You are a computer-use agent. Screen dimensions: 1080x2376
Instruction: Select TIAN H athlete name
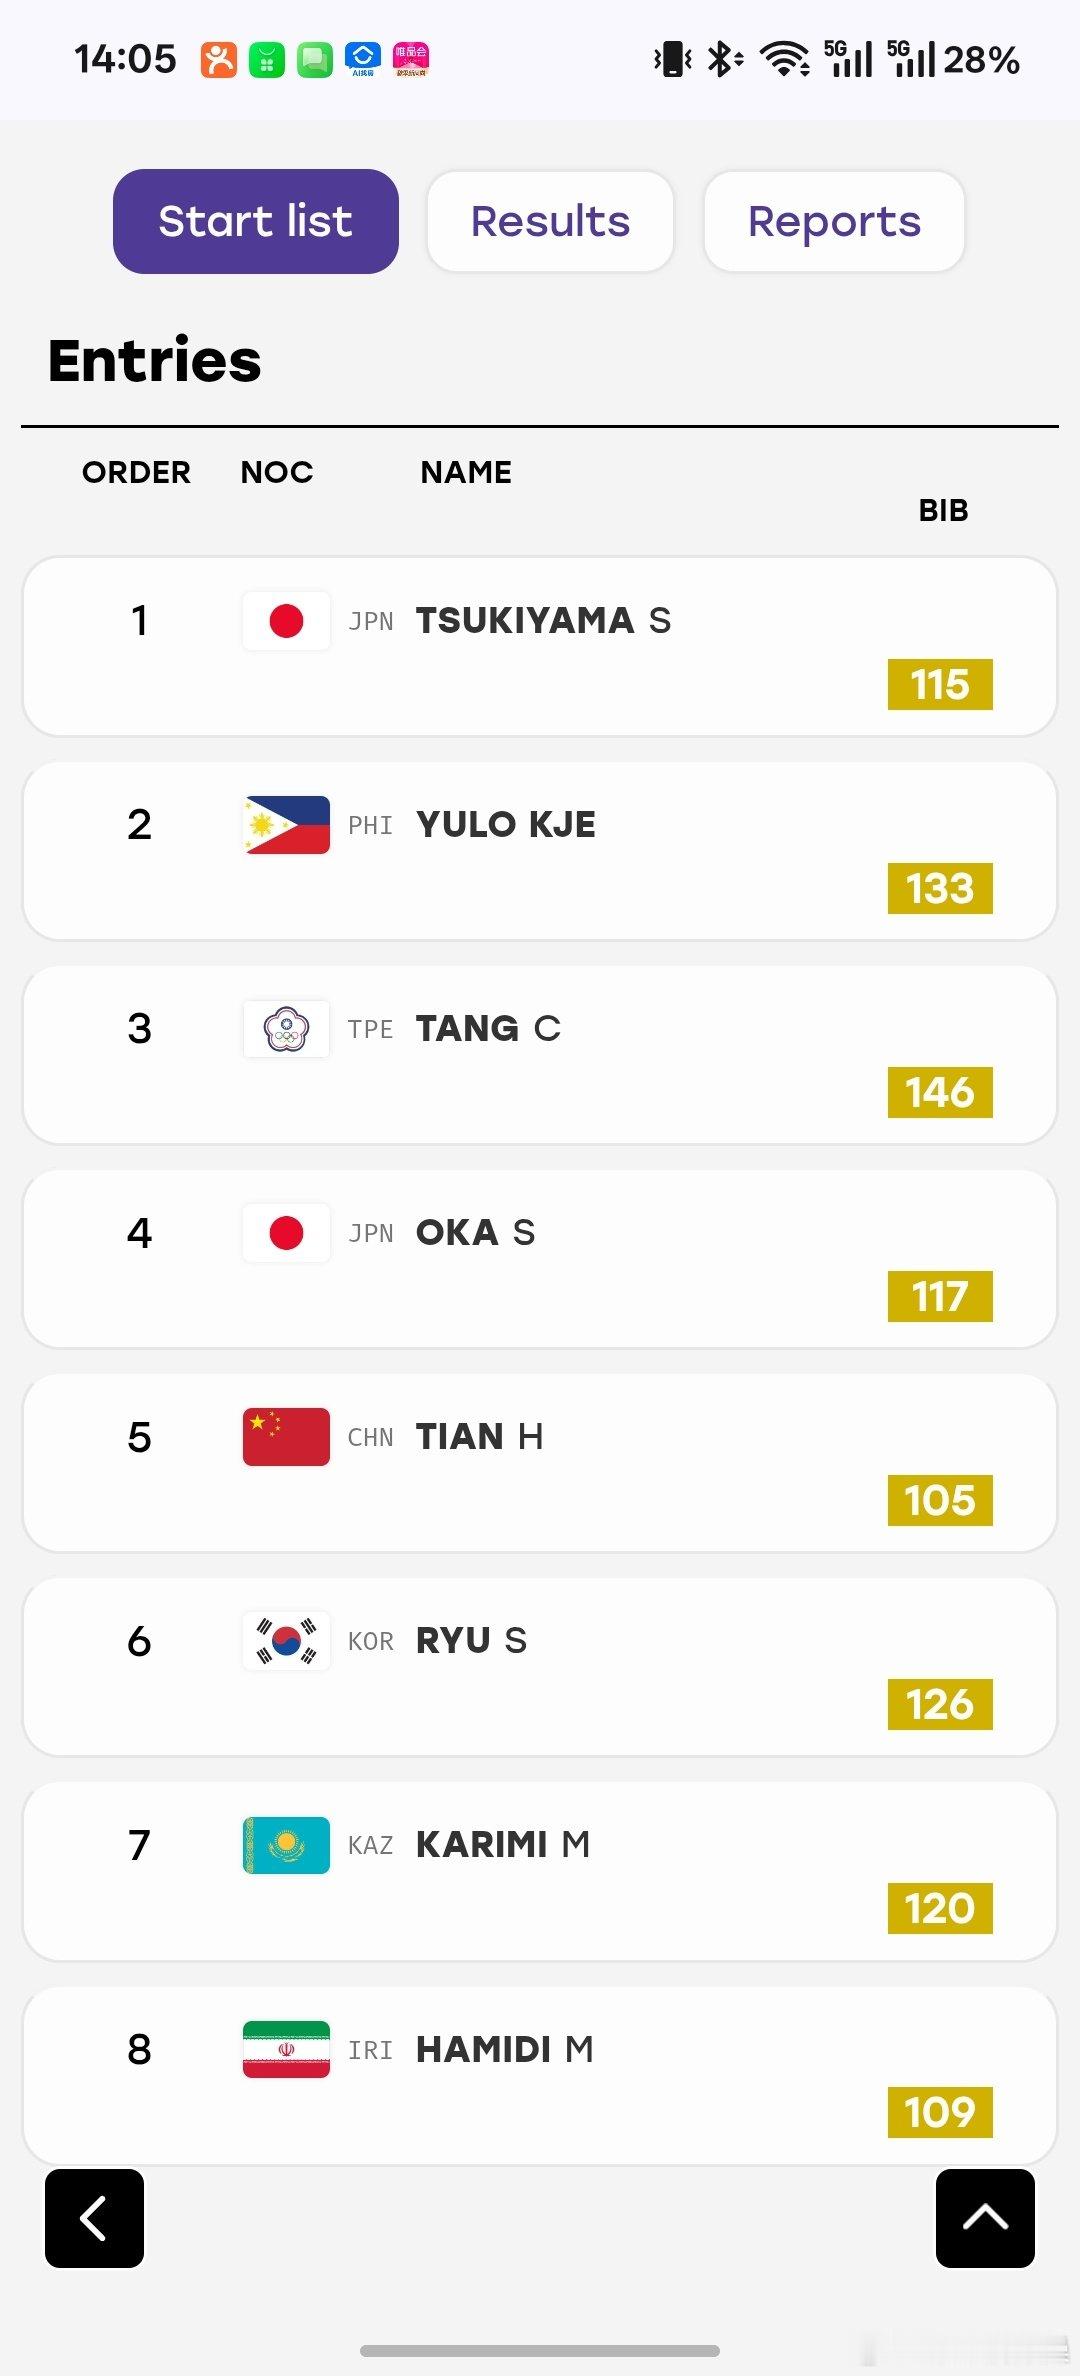click(x=480, y=1437)
